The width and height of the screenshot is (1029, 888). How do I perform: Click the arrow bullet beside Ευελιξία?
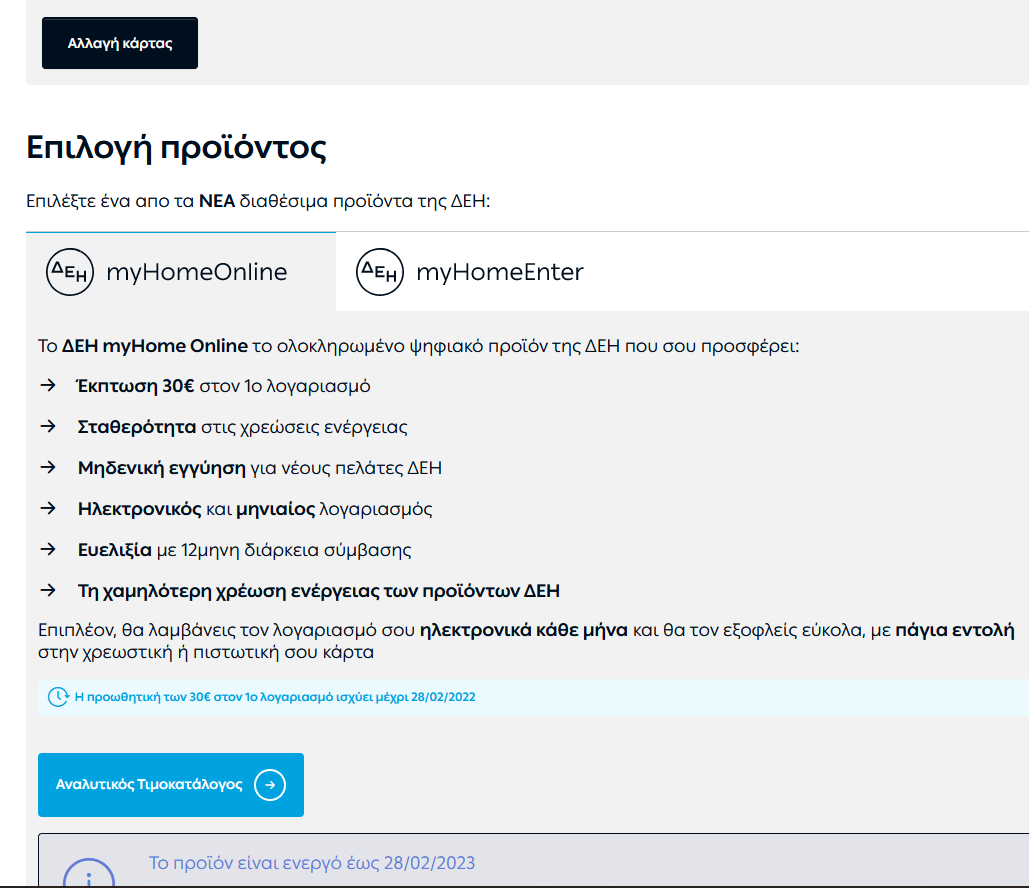pos(48,549)
